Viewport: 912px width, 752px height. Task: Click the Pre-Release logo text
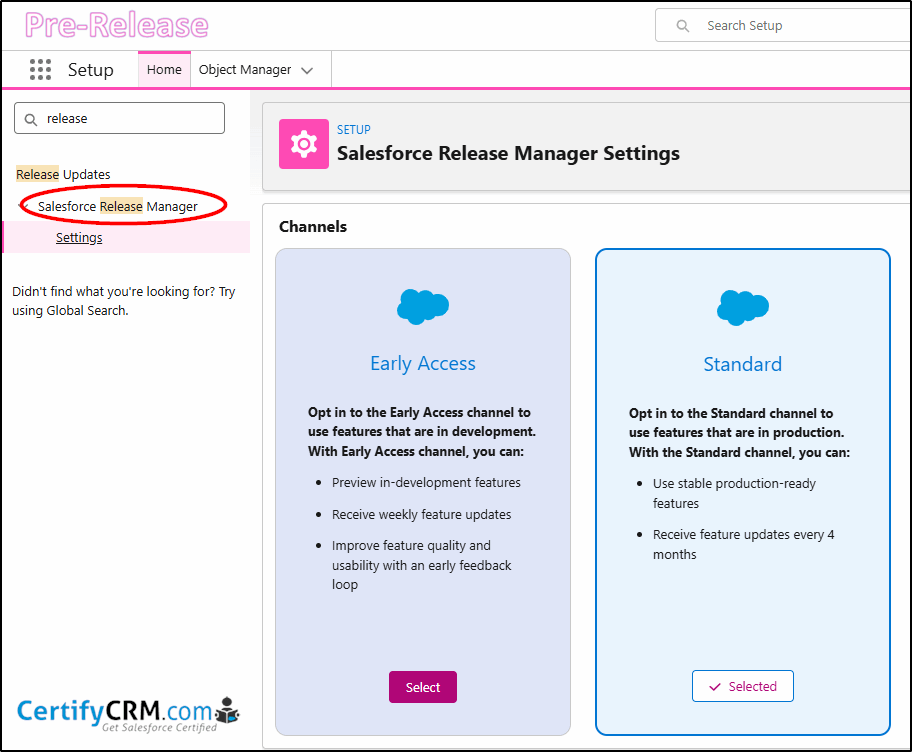point(116,25)
